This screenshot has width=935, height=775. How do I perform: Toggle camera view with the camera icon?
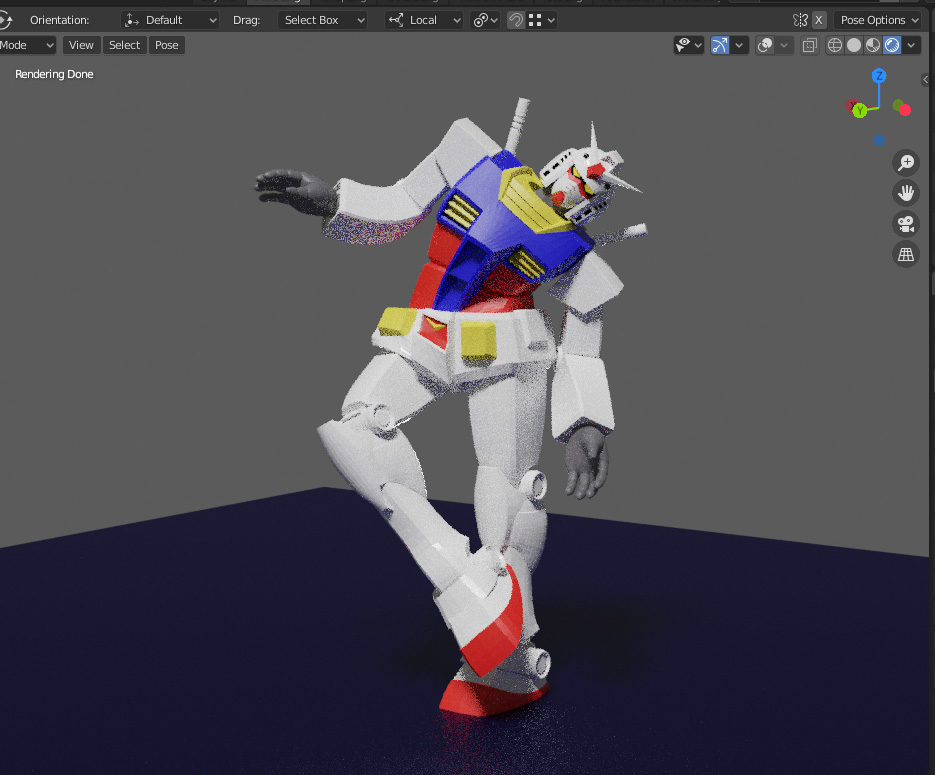click(906, 224)
